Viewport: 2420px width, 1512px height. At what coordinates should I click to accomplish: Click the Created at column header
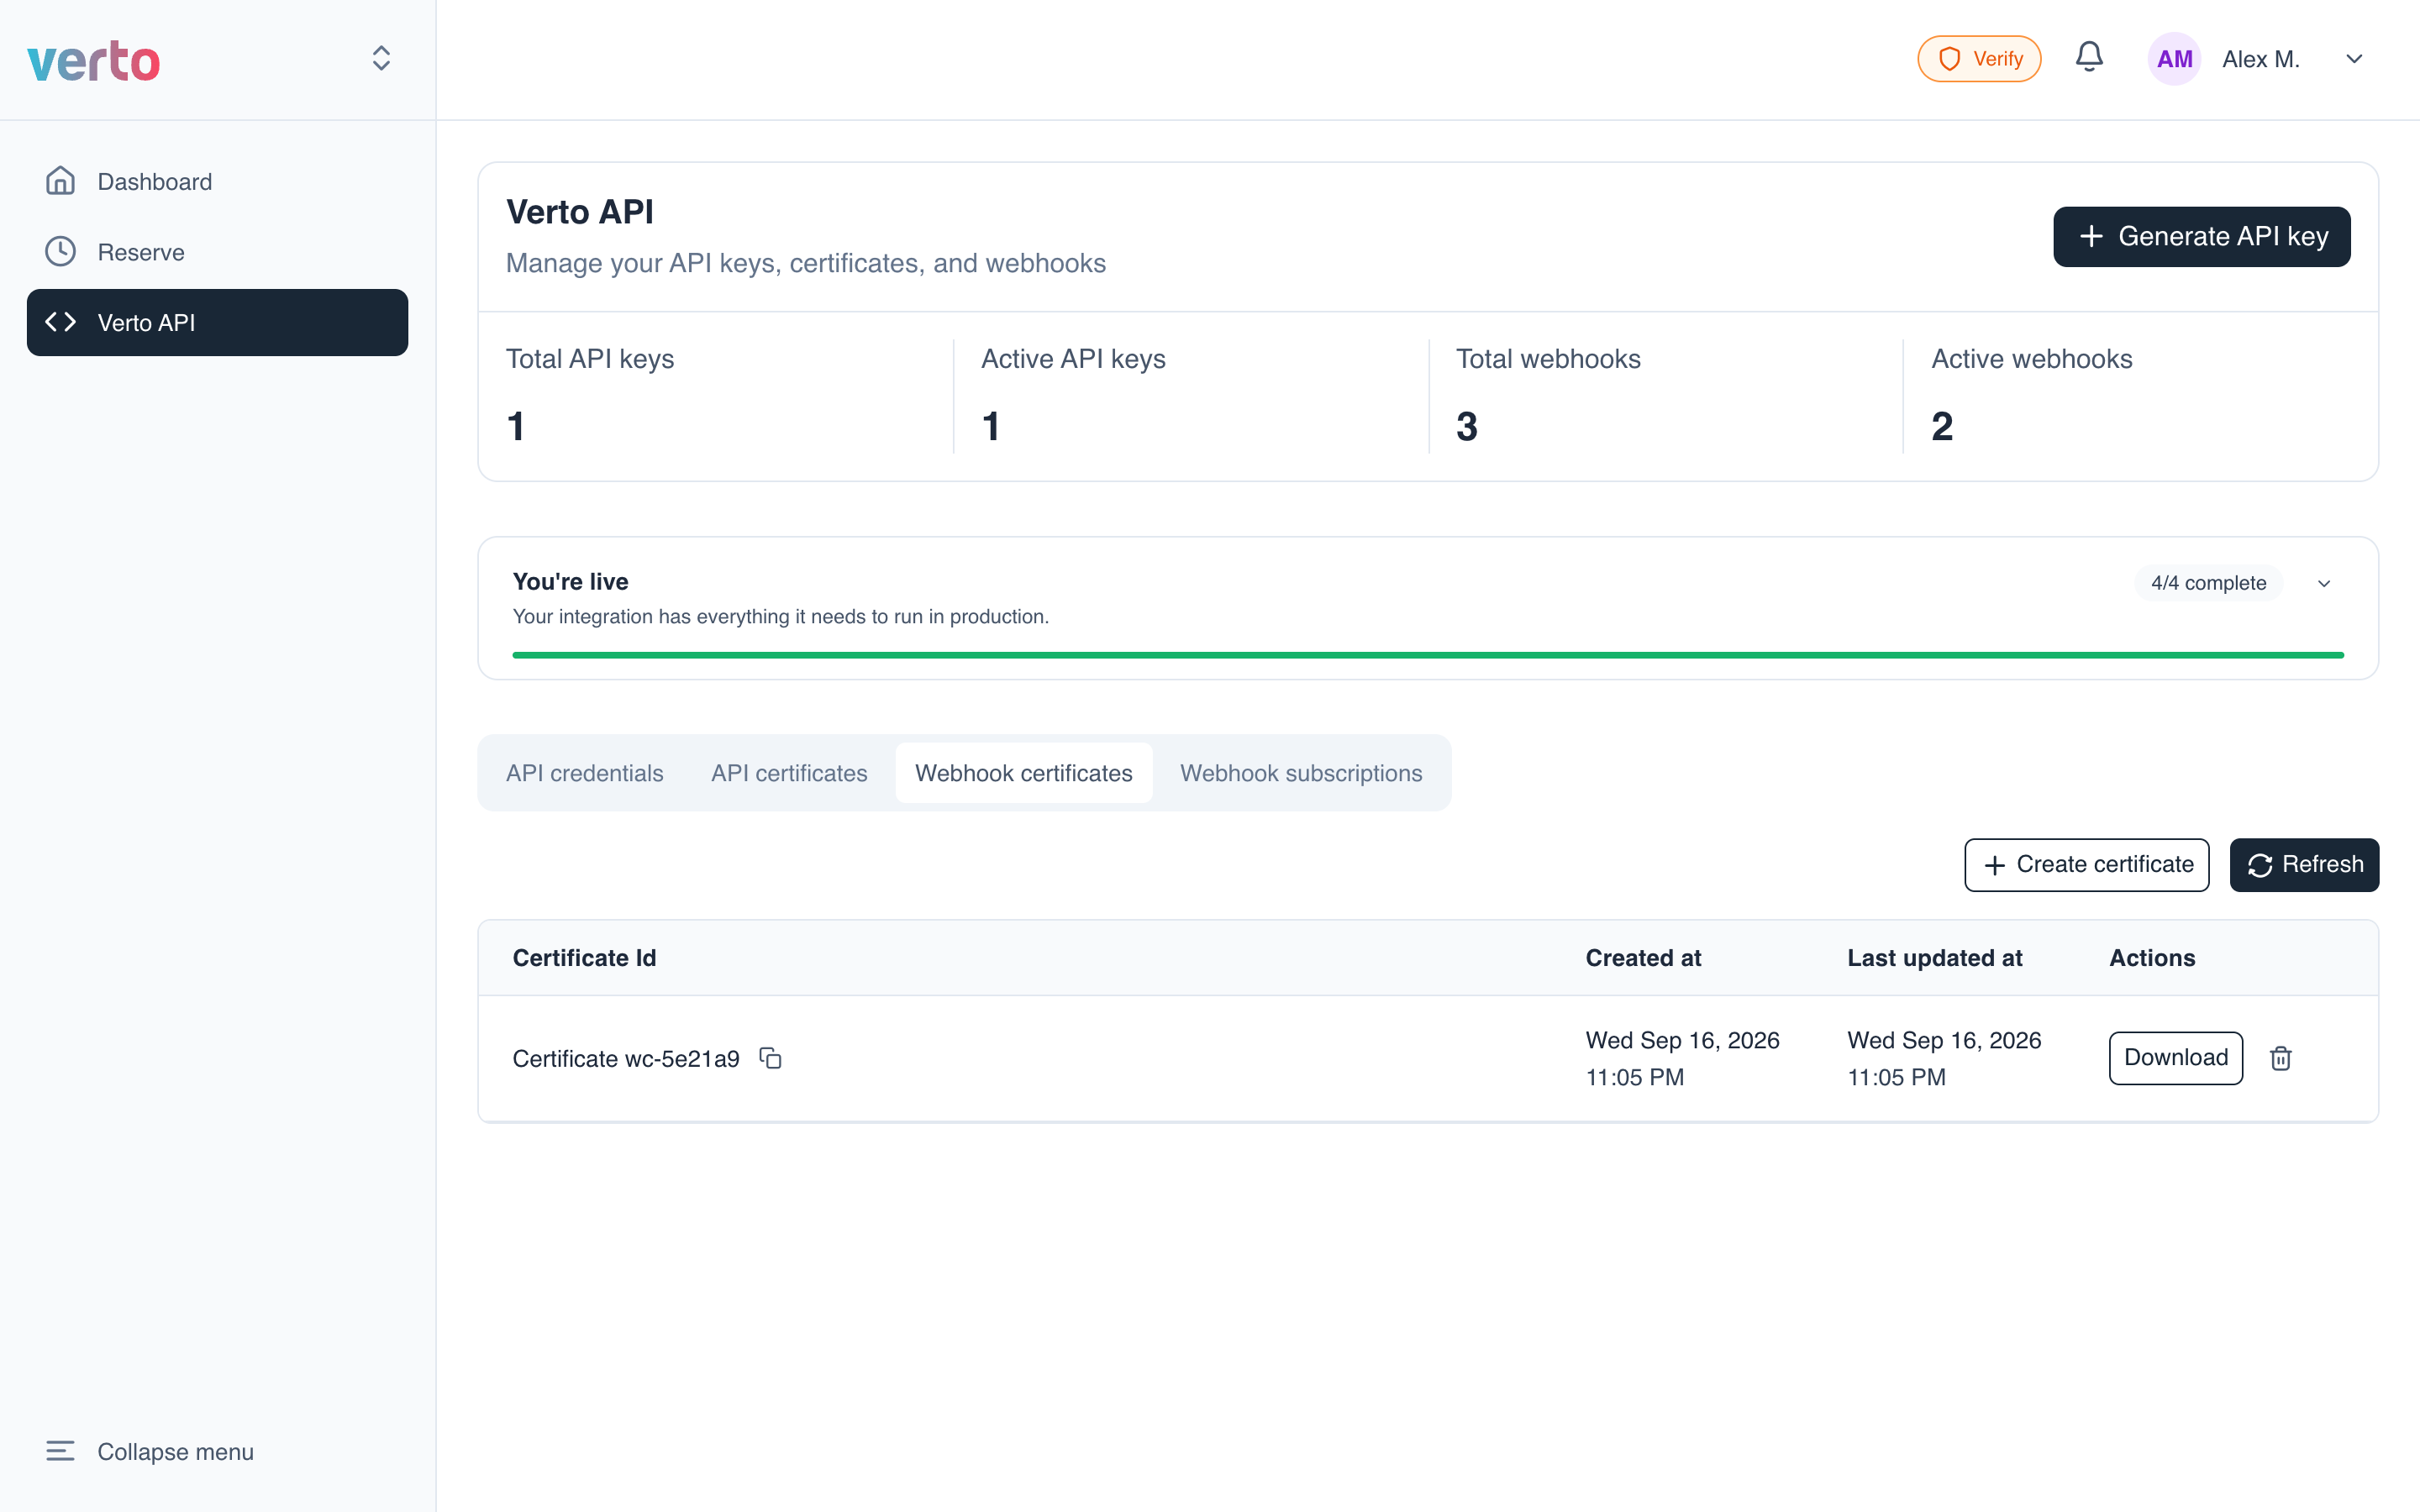(x=1643, y=958)
